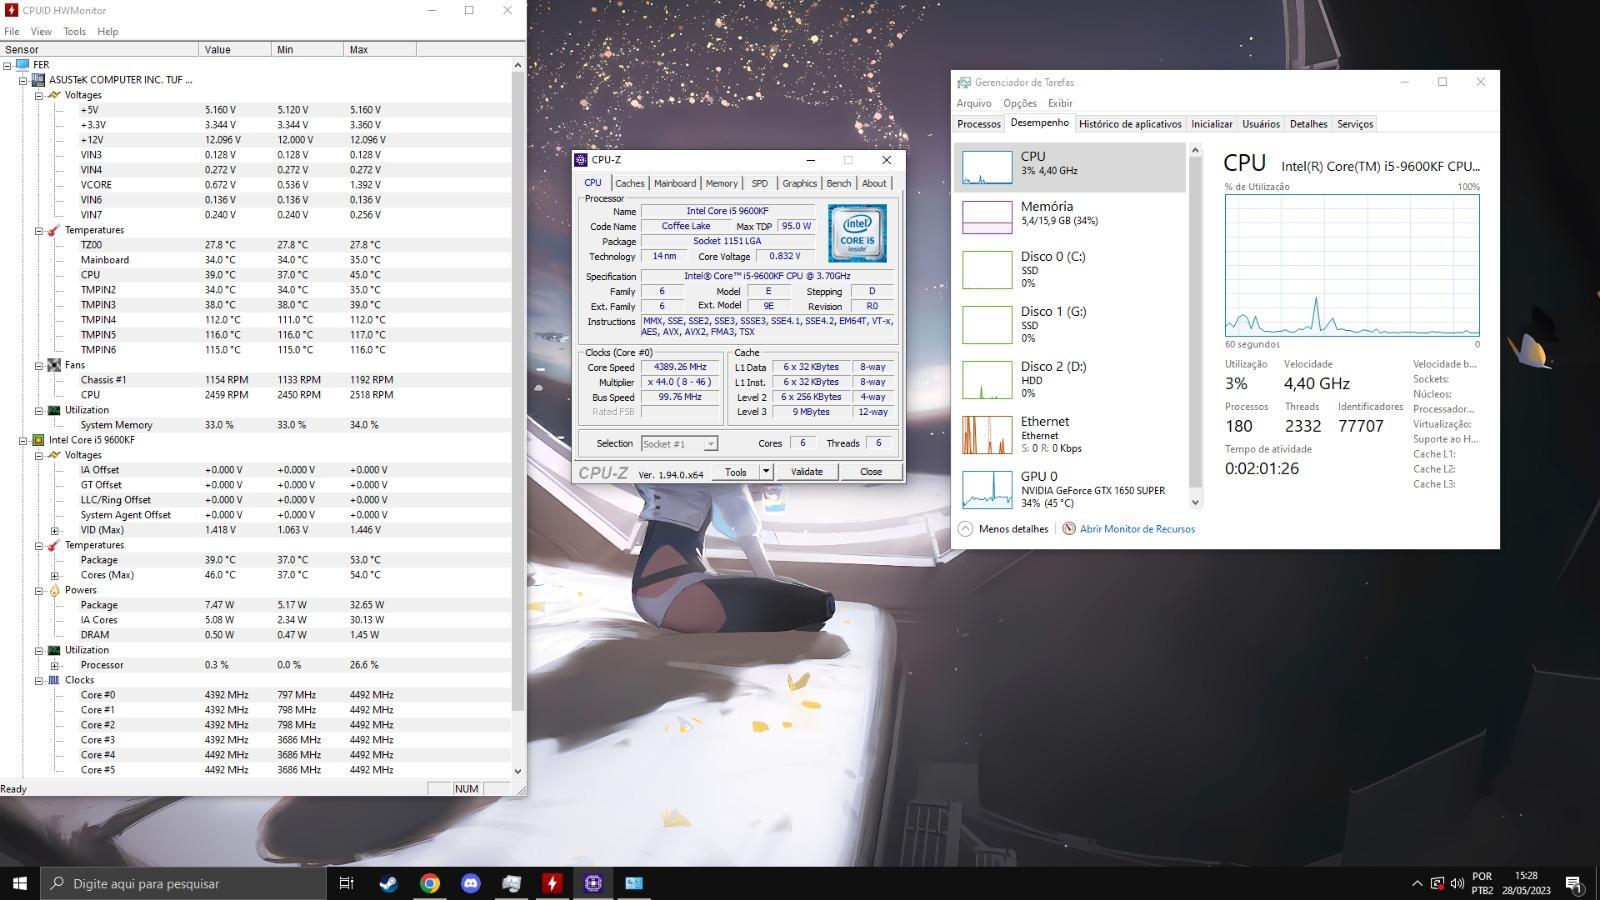Open Discord from the taskbar
1600x900 pixels.
(x=470, y=883)
